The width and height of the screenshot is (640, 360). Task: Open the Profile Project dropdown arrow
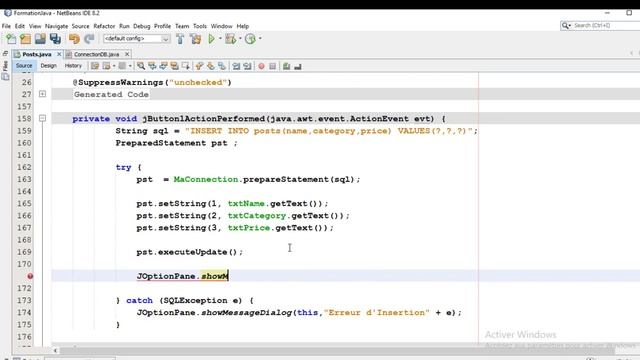click(x=260, y=39)
